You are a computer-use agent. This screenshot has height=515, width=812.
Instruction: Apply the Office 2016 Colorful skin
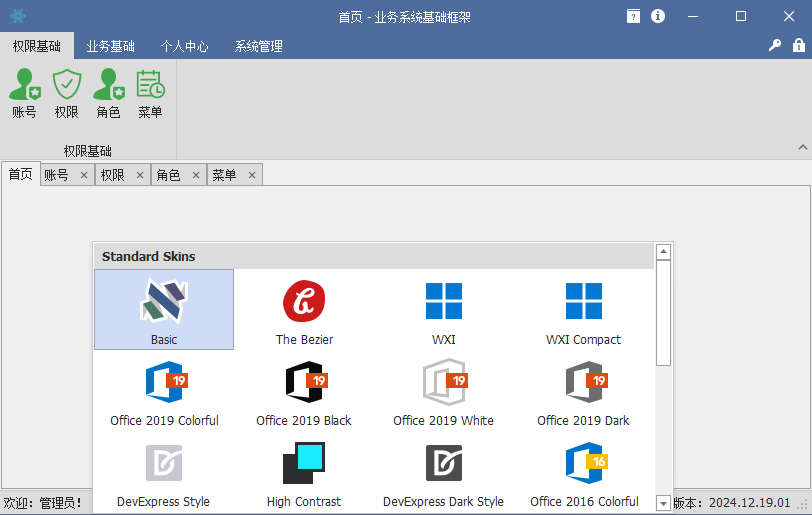(x=584, y=473)
